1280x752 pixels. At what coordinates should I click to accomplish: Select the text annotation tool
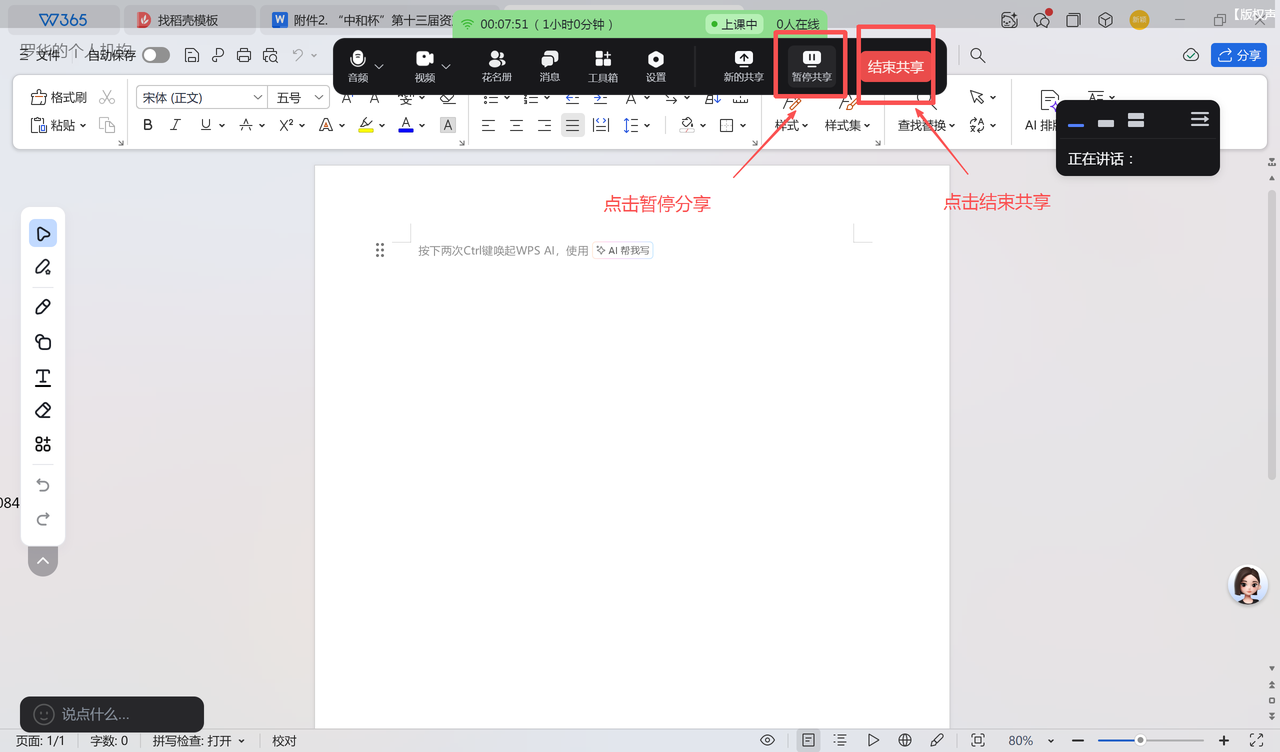click(x=43, y=377)
